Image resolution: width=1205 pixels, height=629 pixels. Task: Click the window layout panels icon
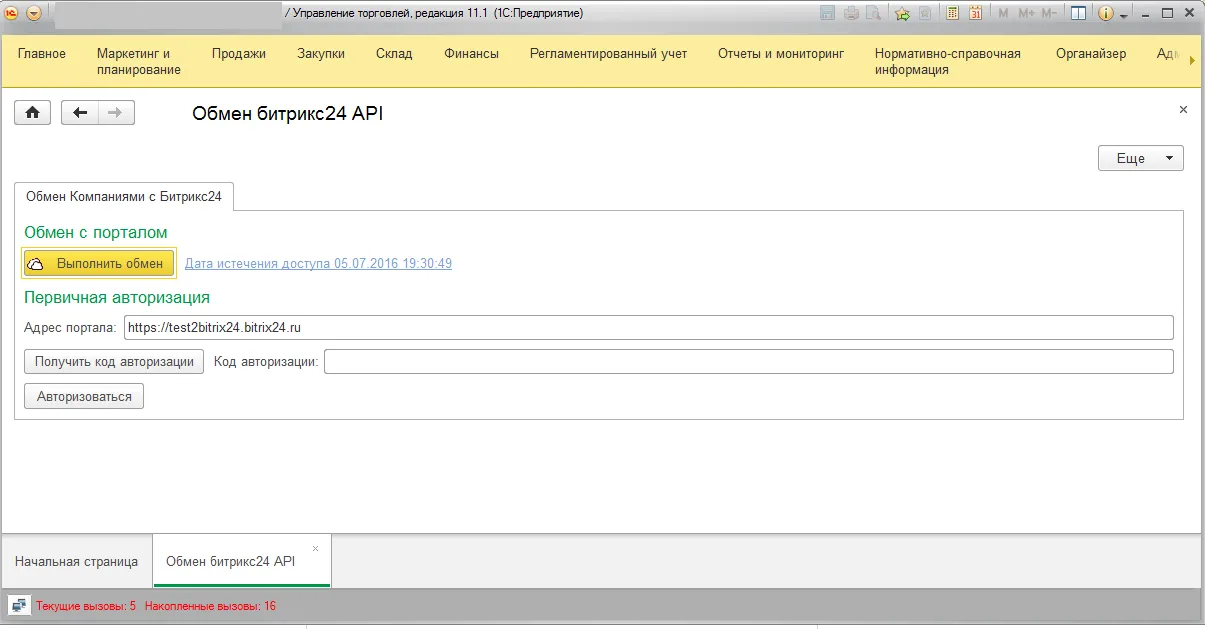(1078, 14)
